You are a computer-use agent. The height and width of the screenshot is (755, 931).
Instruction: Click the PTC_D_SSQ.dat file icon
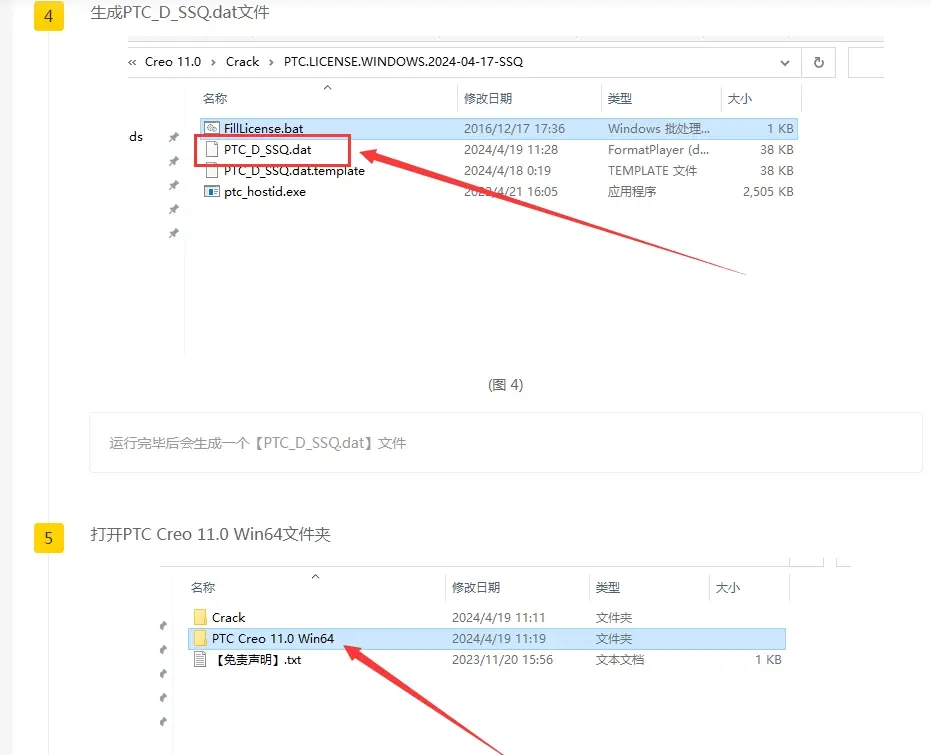(212, 150)
